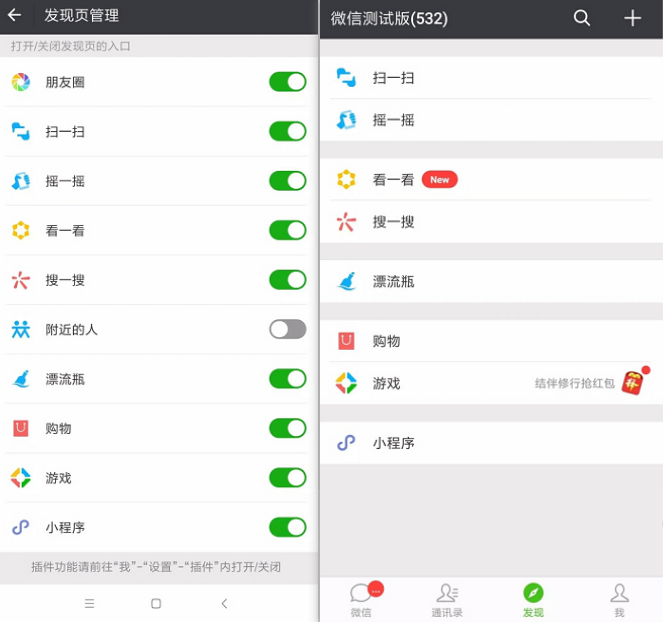This screenshot has width=663, height=622.
Task: Open 搜一搜 on the Discover page
Action: [x=491, y=222]
